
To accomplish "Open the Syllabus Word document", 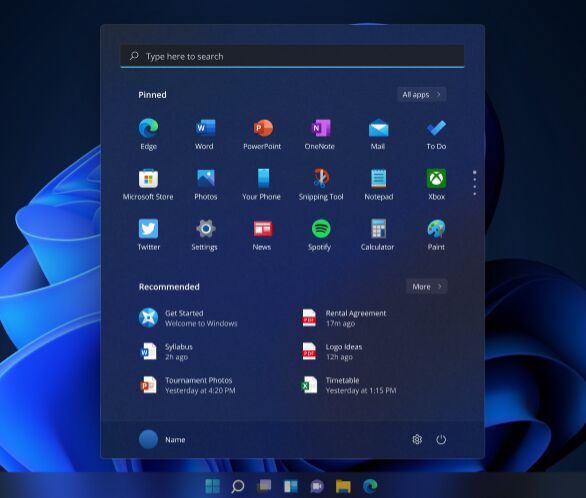I will point(166,352).
